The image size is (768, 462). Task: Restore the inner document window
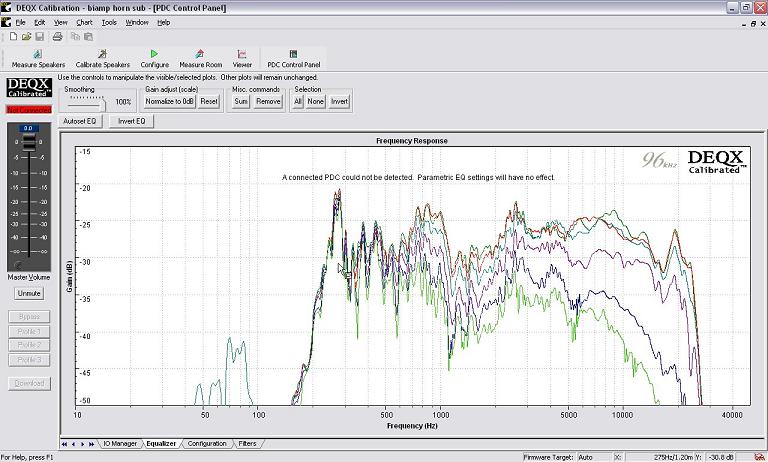coord(753,23)
